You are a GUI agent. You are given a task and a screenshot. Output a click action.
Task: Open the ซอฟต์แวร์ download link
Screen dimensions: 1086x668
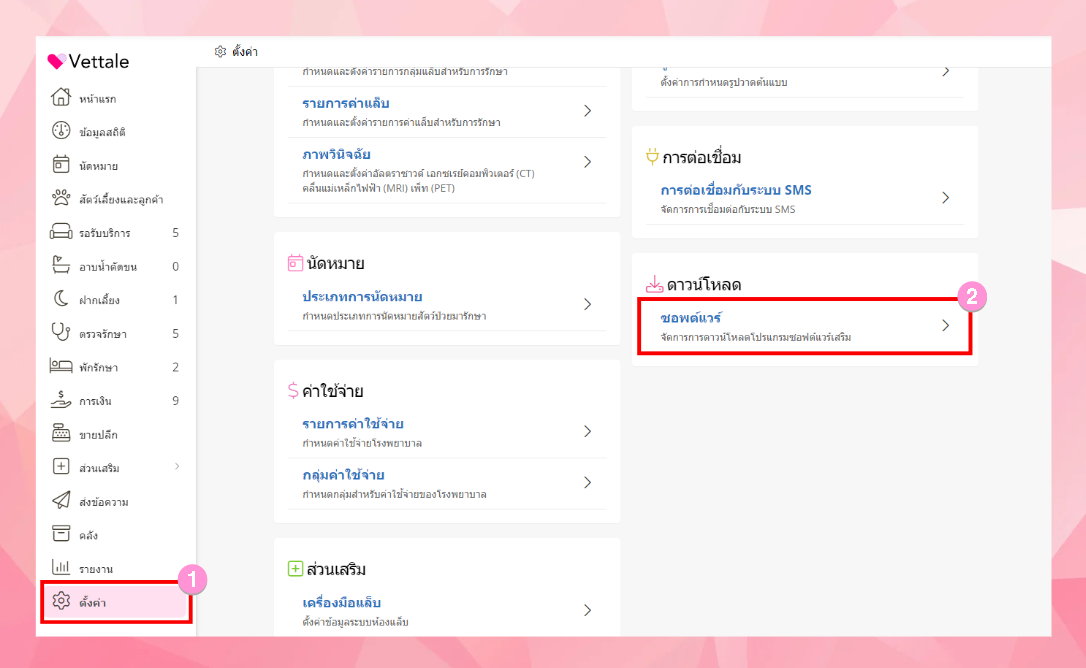pyautogui.click(x=691, y=317)
